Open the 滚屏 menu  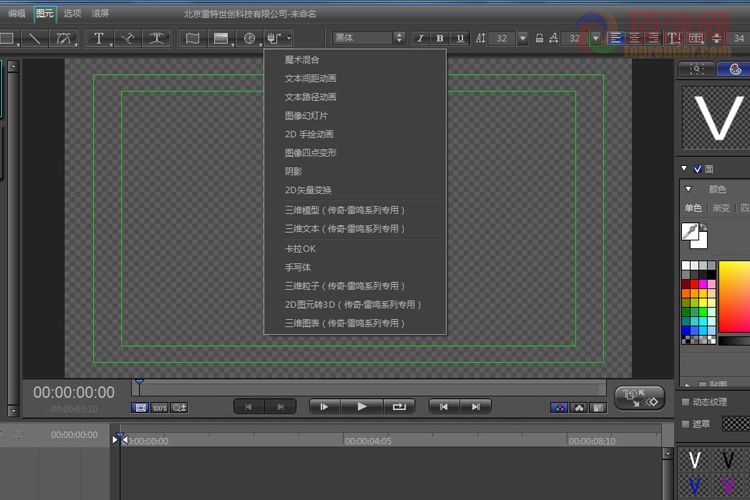100,13
